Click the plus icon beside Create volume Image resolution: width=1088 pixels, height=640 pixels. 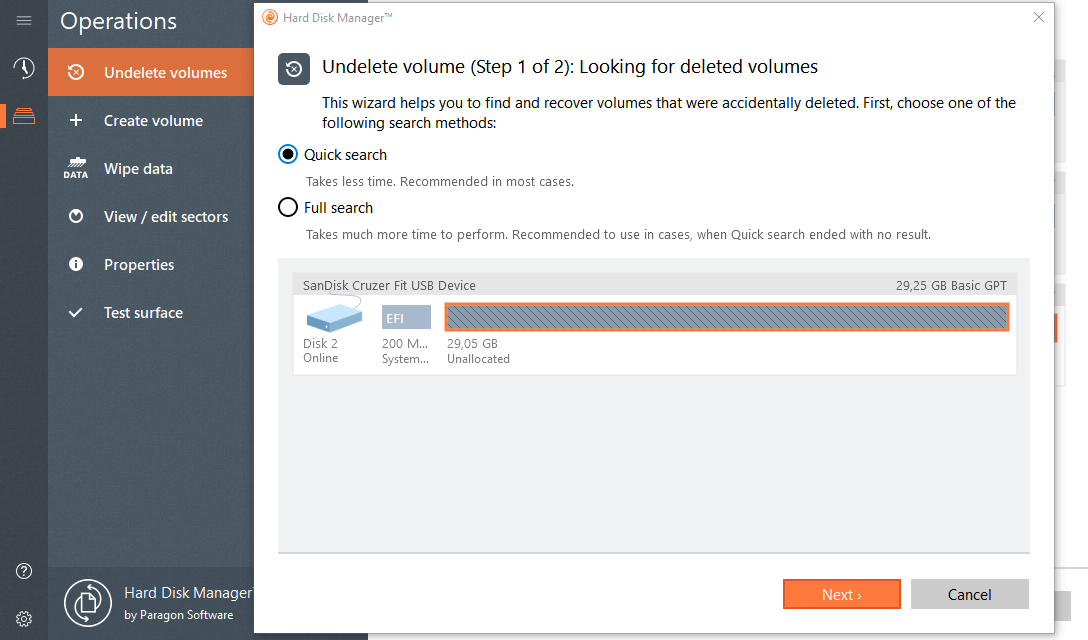pyautogui.click(x=76, y=120)
